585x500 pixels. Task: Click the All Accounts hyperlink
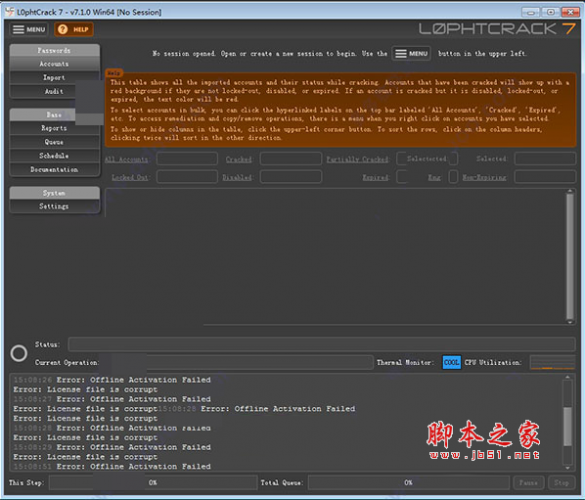[126, 159]
